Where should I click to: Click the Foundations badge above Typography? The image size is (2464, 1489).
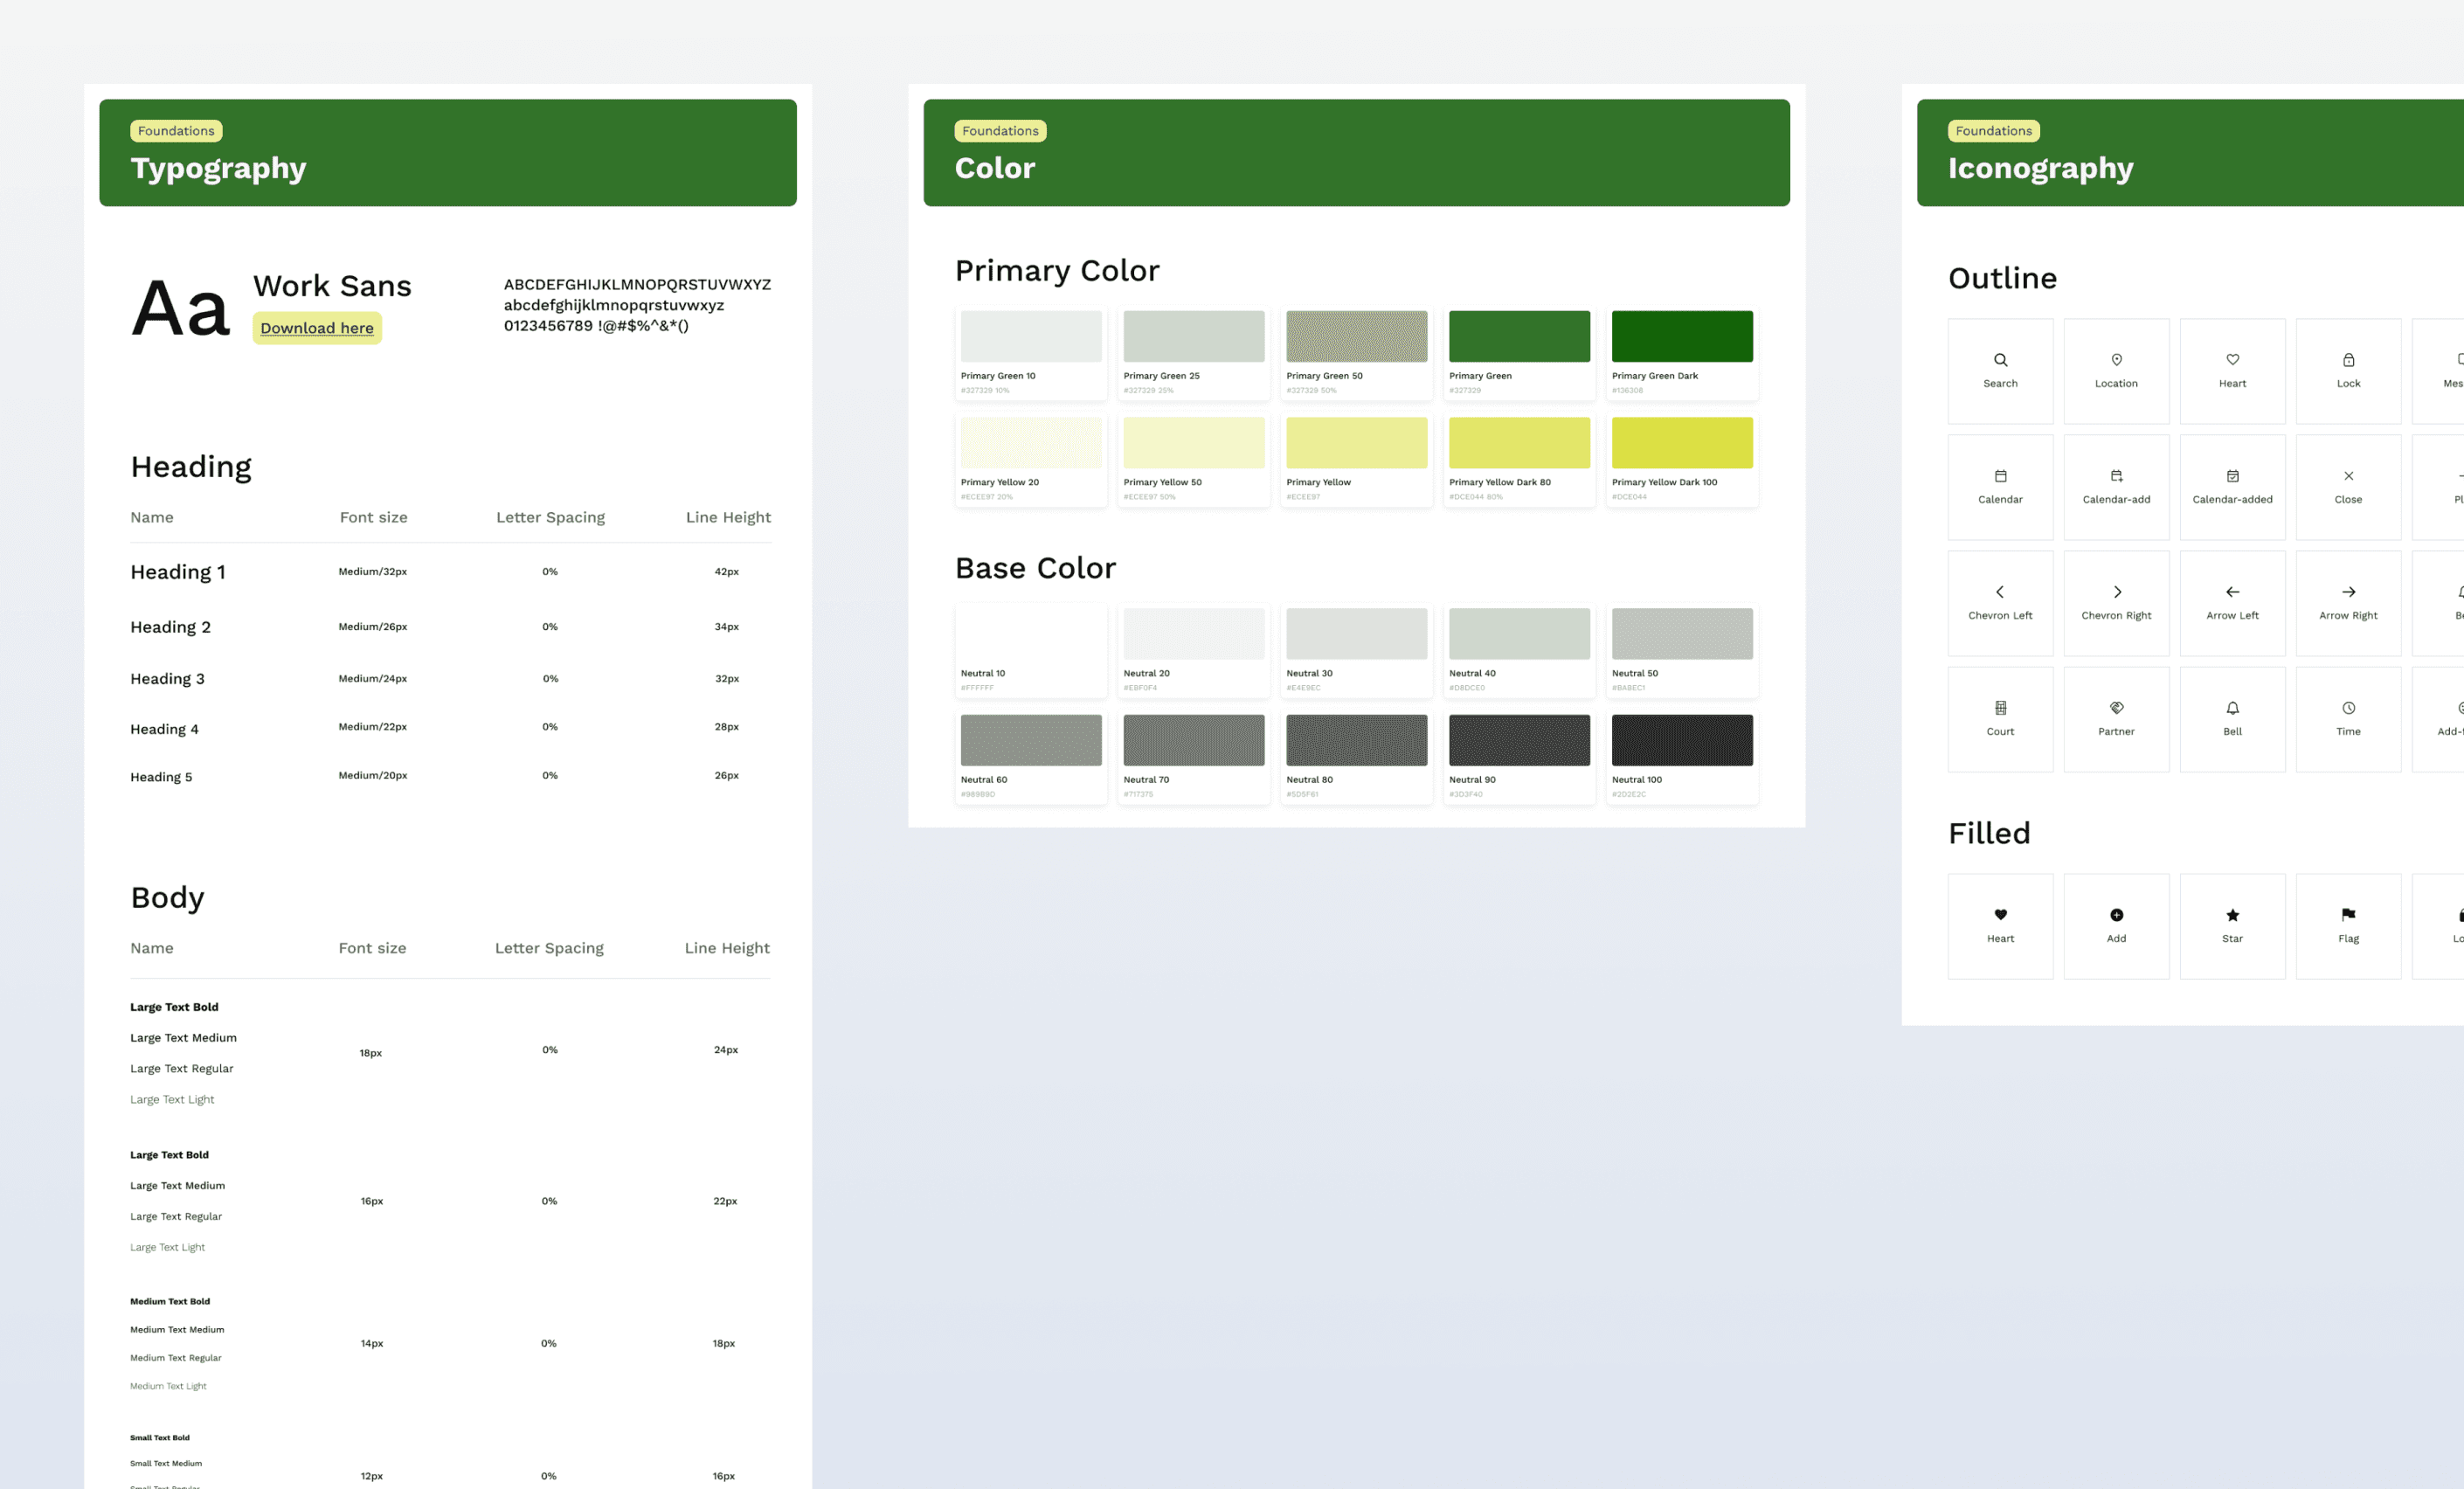176,131
